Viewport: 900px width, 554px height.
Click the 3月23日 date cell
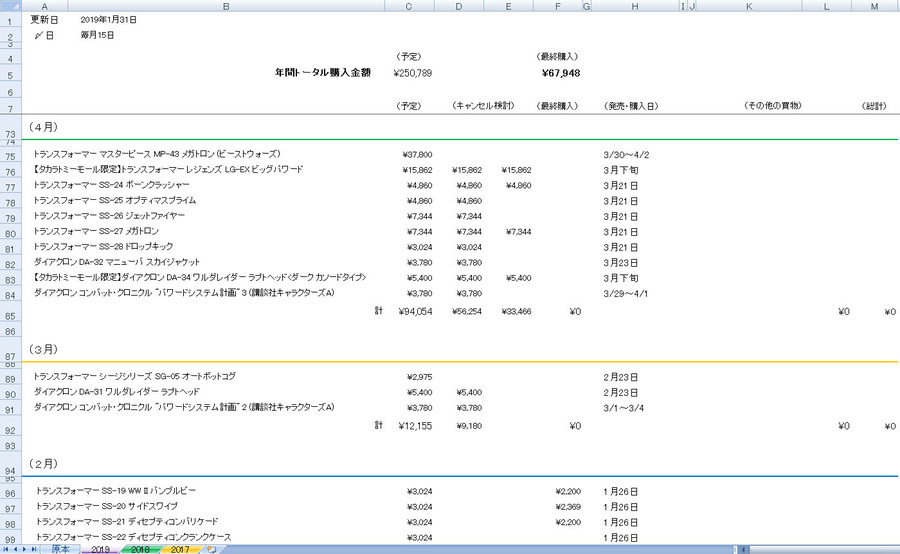point(620,263)
